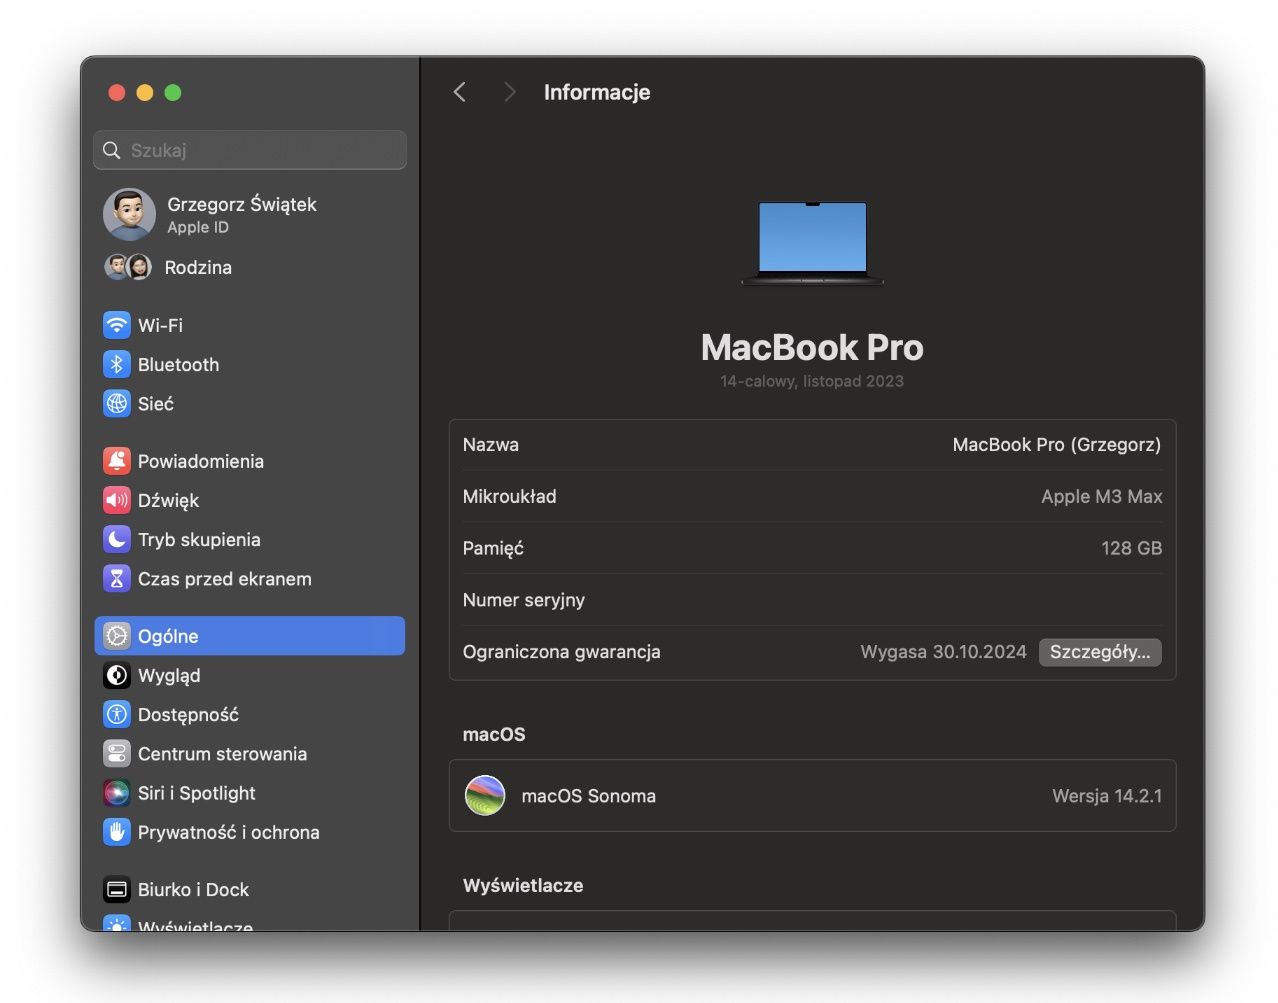Open Tryb skupienia moon icon

(x=117, y=539)
